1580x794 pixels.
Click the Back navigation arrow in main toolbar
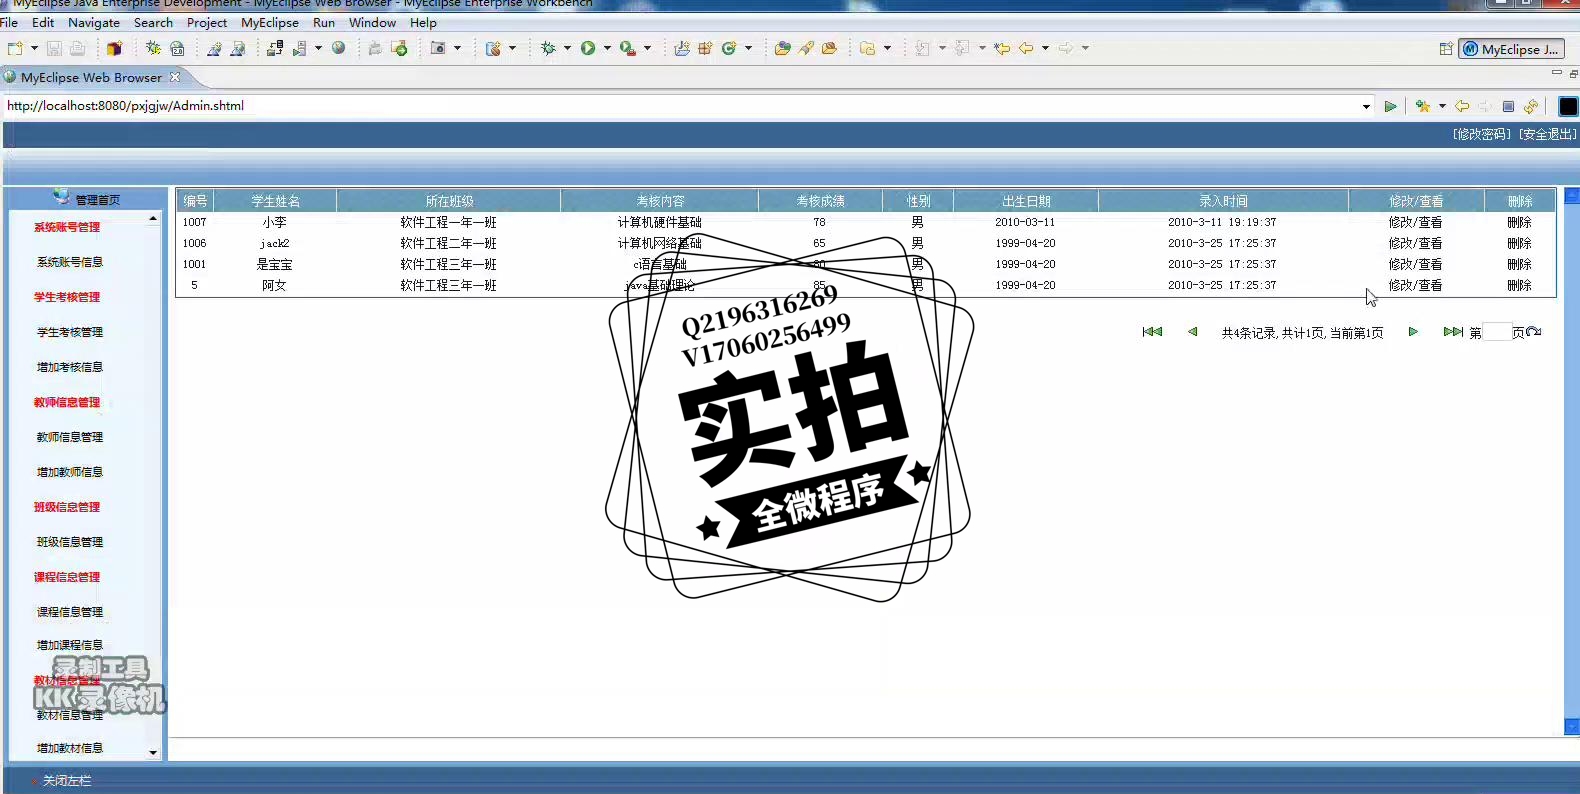click(1026, 48)
